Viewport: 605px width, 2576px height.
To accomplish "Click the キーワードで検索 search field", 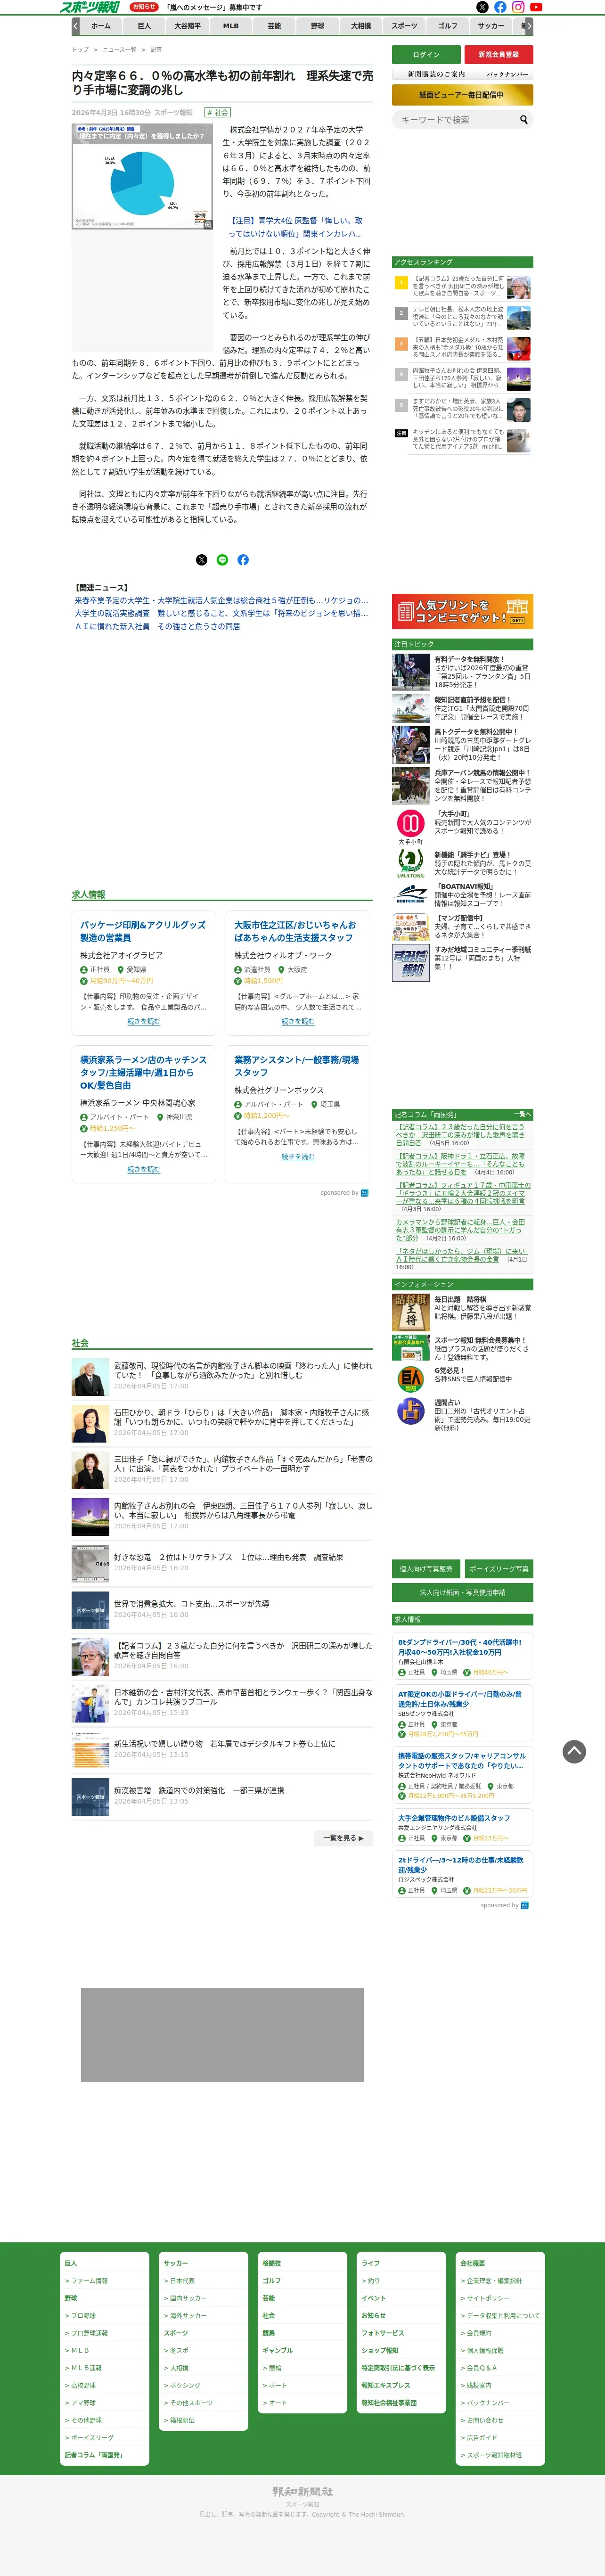I will pos(455,120).
